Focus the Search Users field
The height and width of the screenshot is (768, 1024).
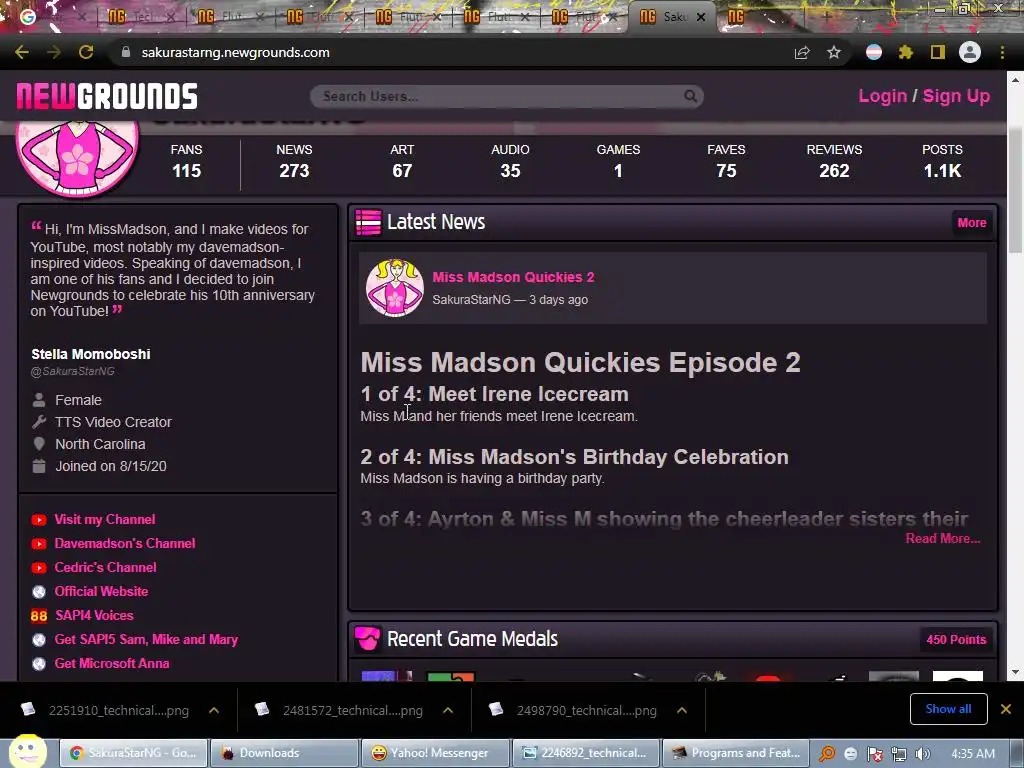tap(506, 97)
